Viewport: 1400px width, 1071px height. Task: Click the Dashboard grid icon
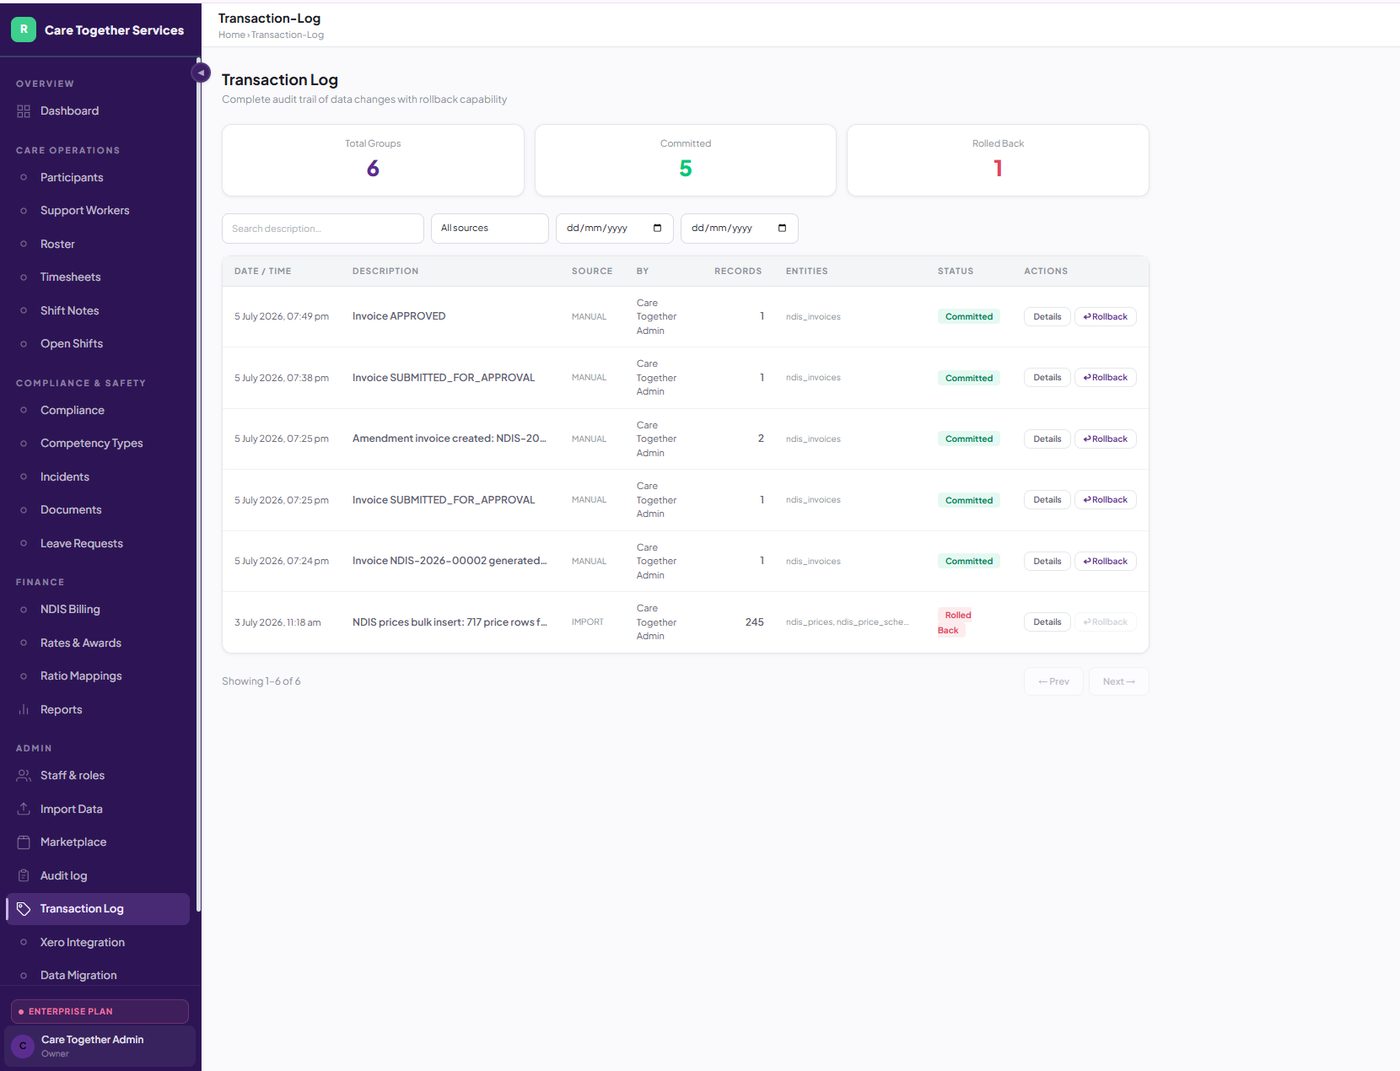(x=24, y=111)
